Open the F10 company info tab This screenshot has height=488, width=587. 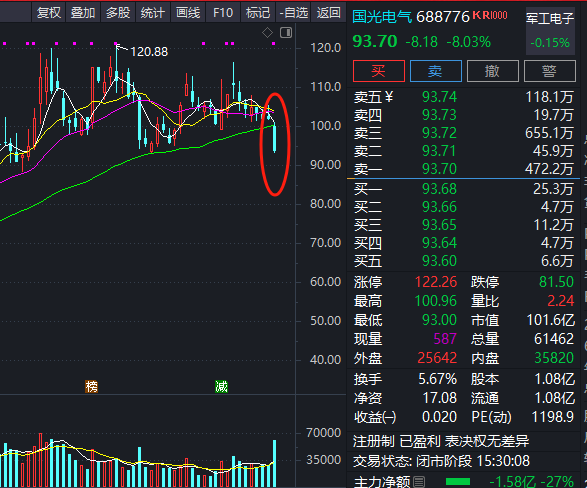click(x=223, y=13)
